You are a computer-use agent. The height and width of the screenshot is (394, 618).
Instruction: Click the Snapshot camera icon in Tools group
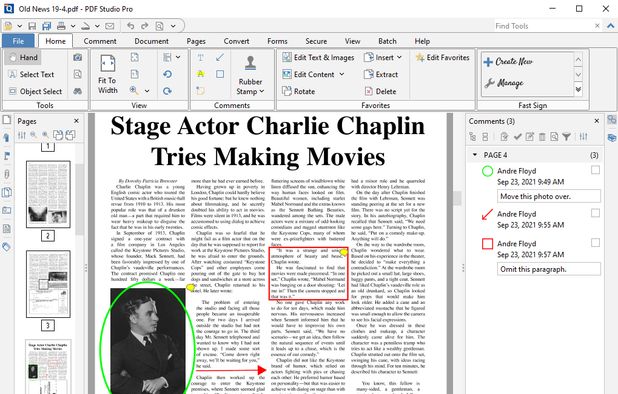coord(78,58)
